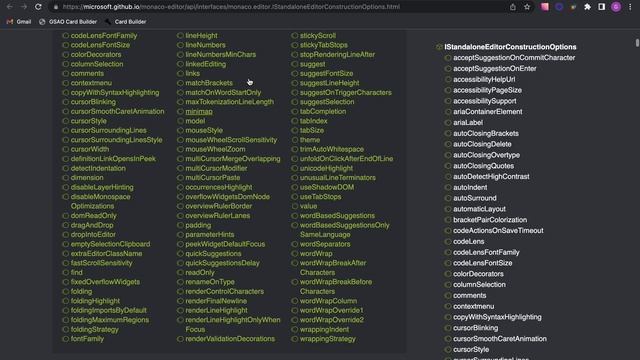Click the property icon beside readOnly
This screenshot has height=360, width=640.
click(180, 272)
